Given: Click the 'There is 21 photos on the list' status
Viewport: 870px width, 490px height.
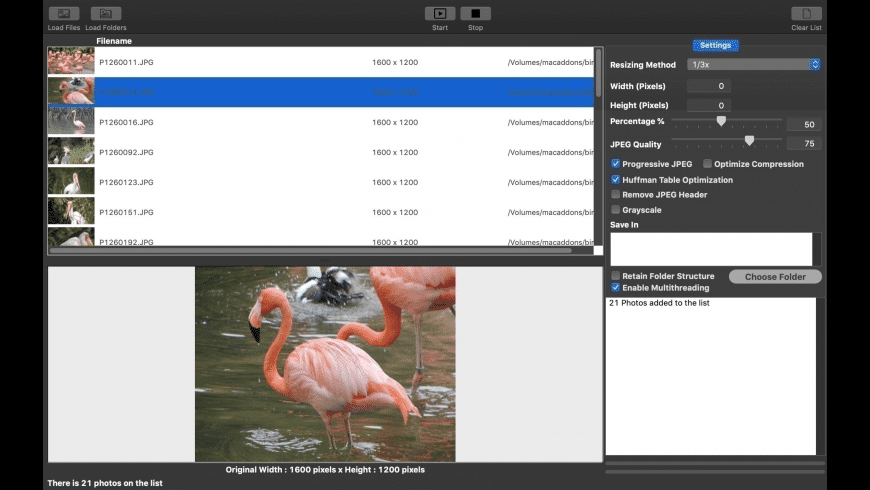Looking at the screenshot, I should (x=105, y=483).
